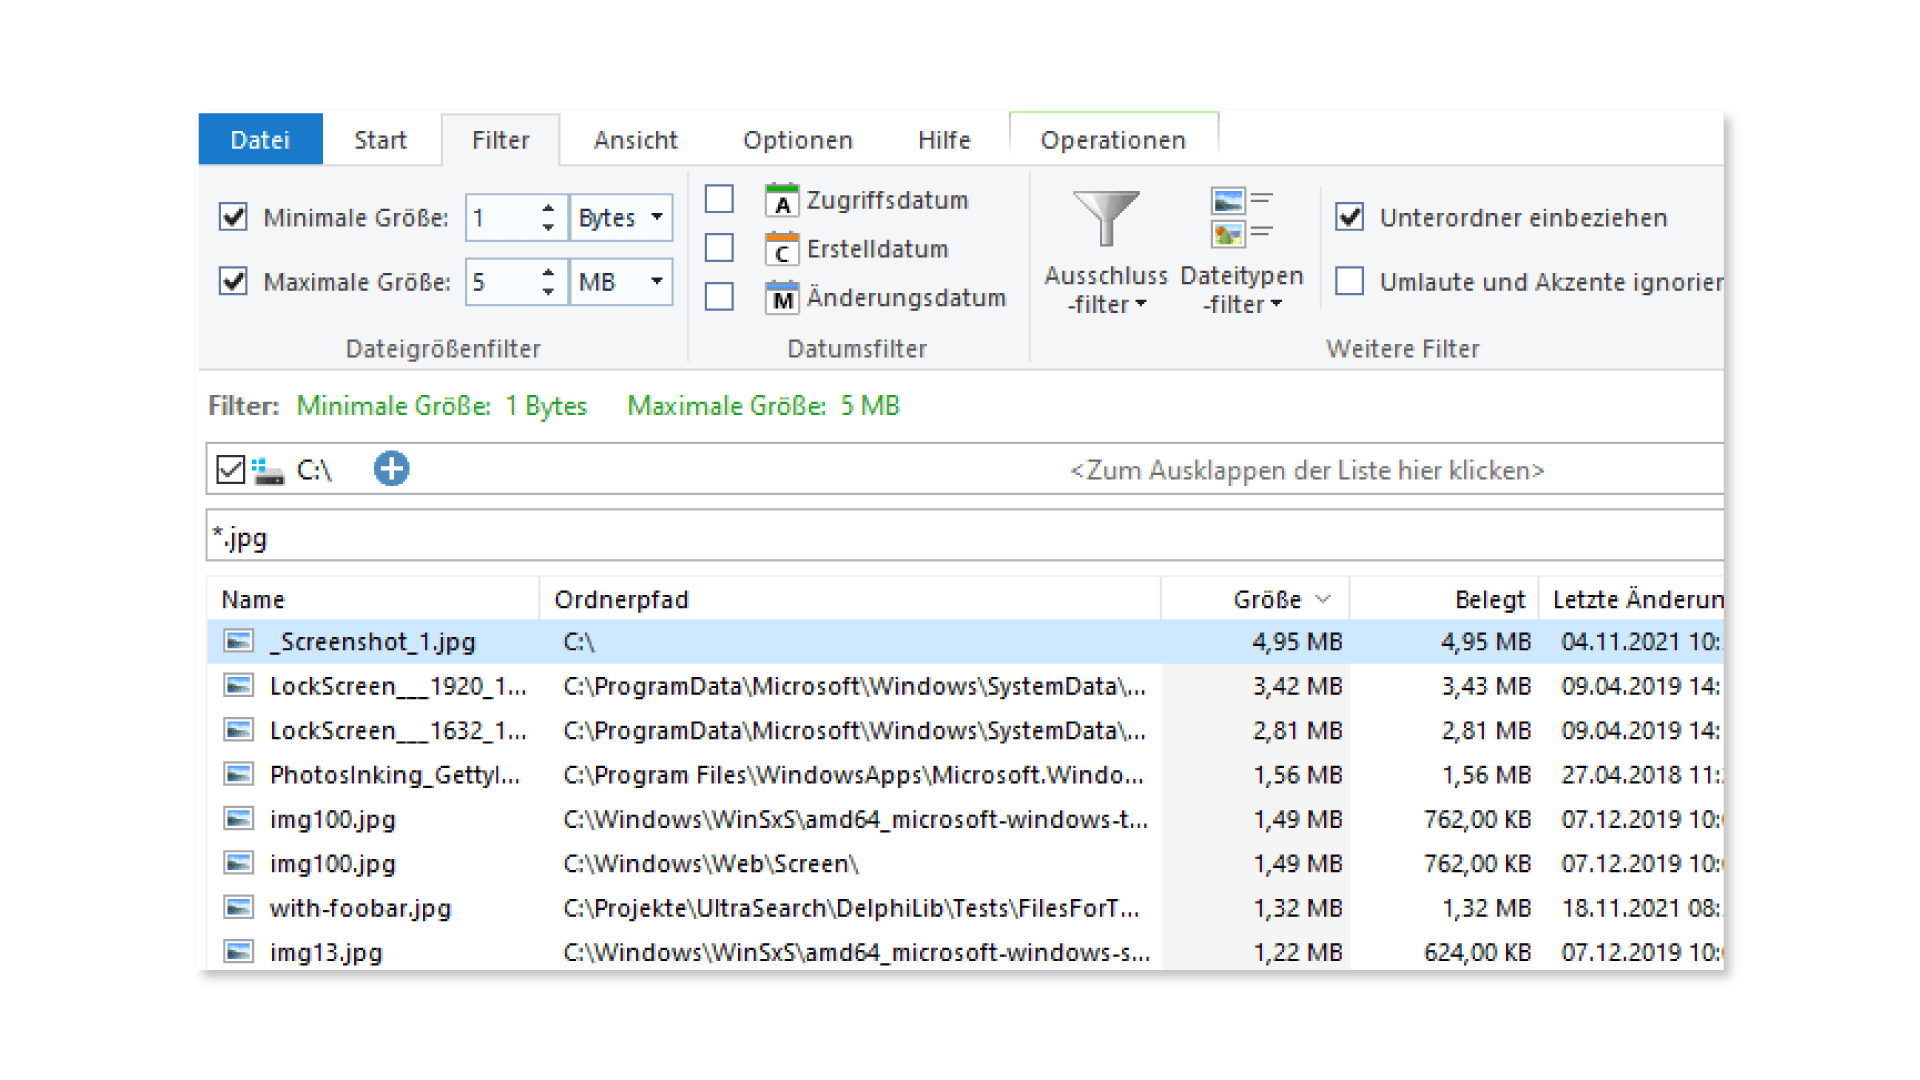Disable Unterordner einbeziehen checkbox
The width and height of the screenshot is (1920, 1080).
[1350, 217]
